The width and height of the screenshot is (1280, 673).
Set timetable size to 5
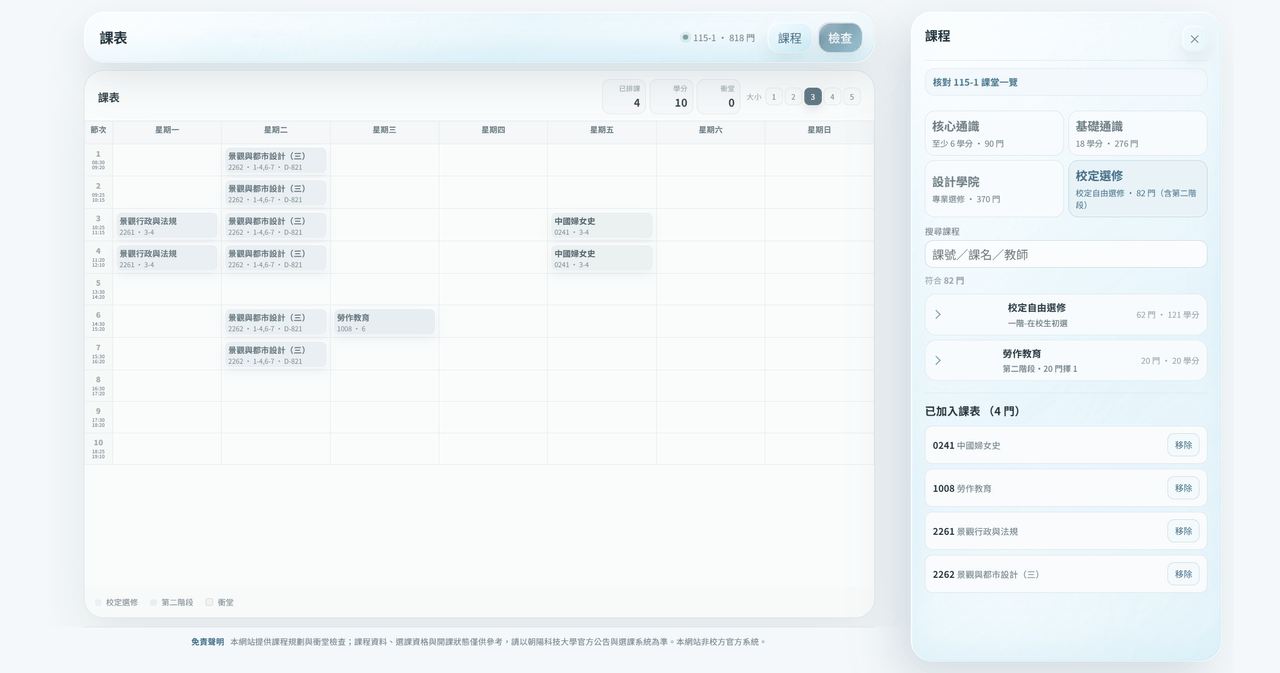coord(852,97)
